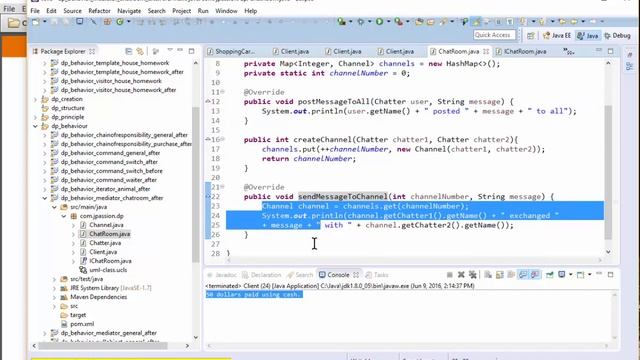Click the New file toolbar icon
Viewport: 640px width, 360px height.
point(36,22)
